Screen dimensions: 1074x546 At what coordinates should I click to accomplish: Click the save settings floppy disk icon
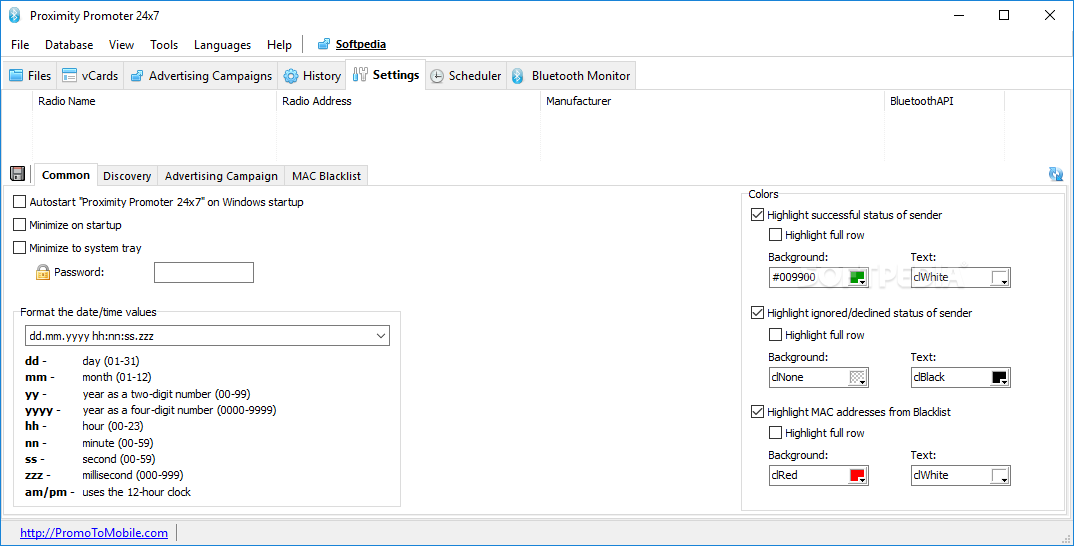click(18, 174)
